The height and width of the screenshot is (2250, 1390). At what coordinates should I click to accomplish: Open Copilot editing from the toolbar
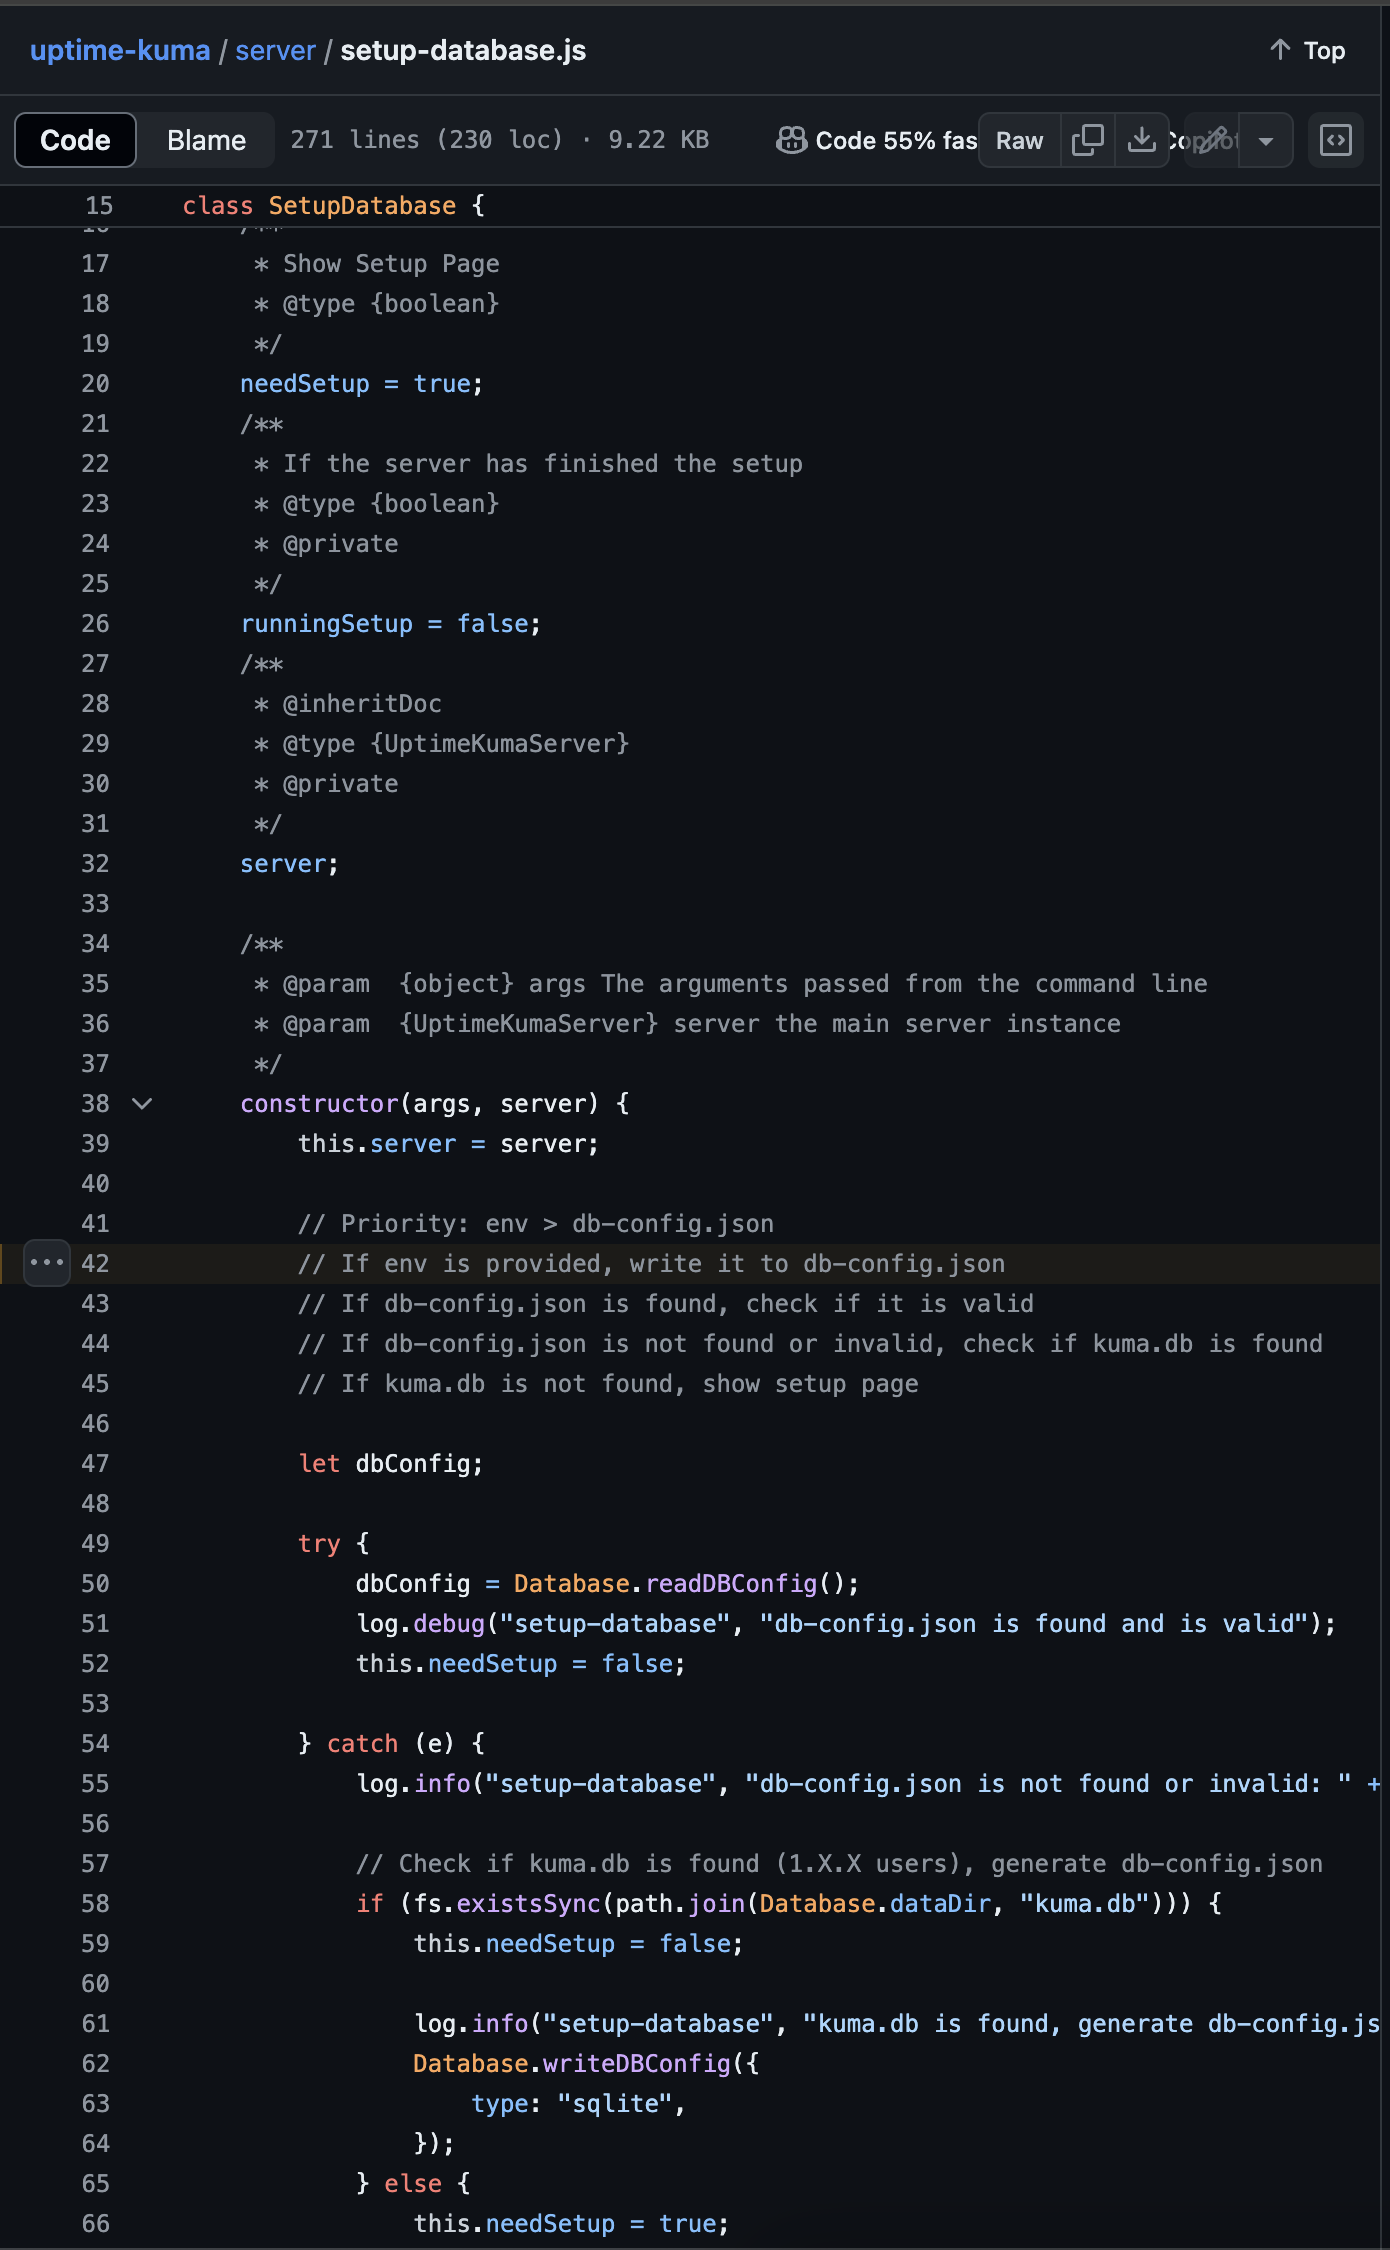(x=1210, y=140)
